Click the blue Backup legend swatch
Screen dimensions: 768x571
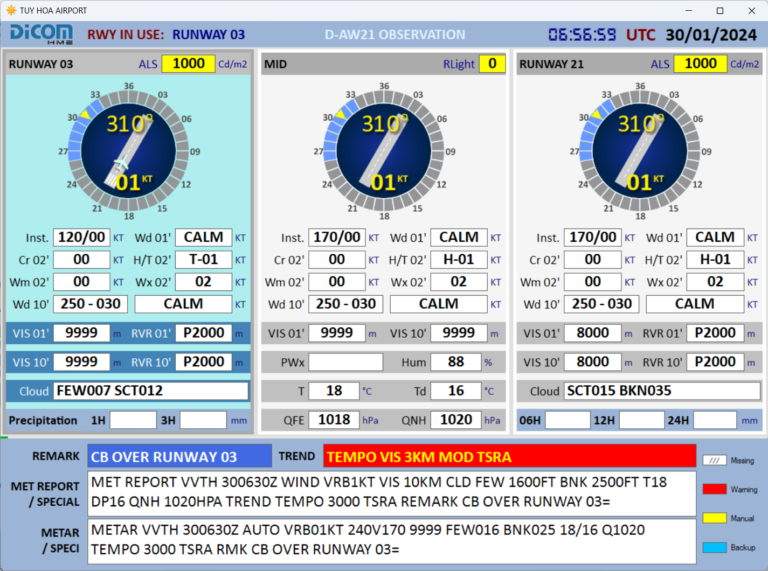(712, 547)
